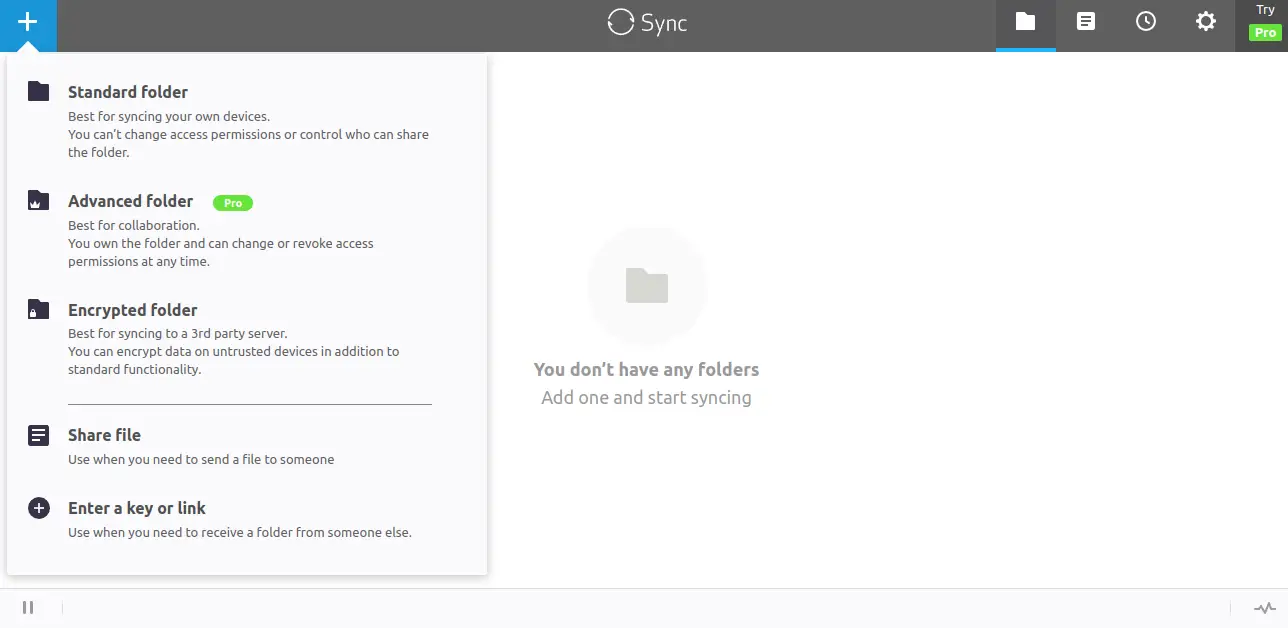Open the Folders tab icon
1288x628 pixels.
pyautogui.click(x=1025, y=22)
